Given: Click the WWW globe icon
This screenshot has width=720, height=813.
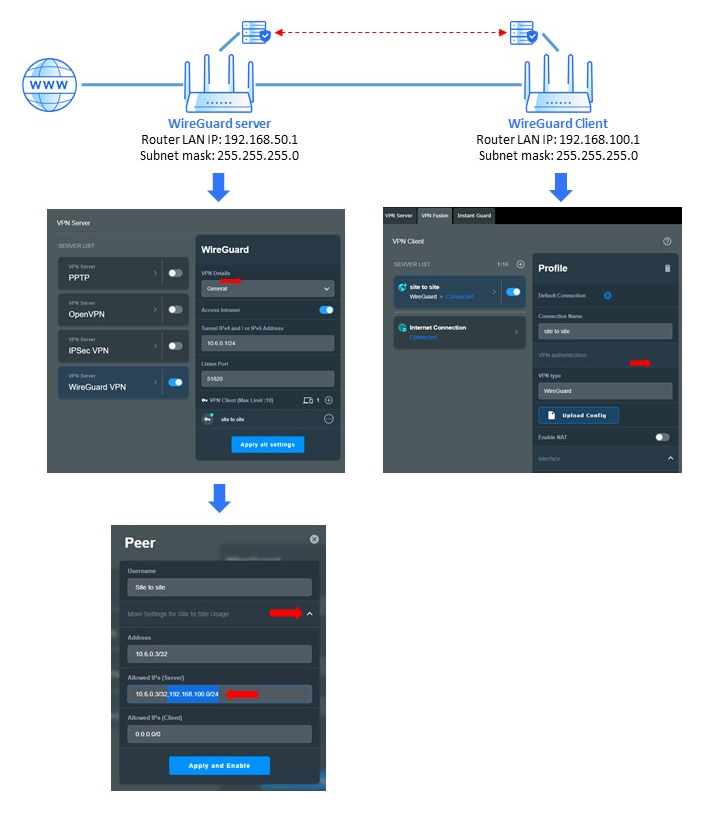Looking at the screenshot, I should (49, 85).
